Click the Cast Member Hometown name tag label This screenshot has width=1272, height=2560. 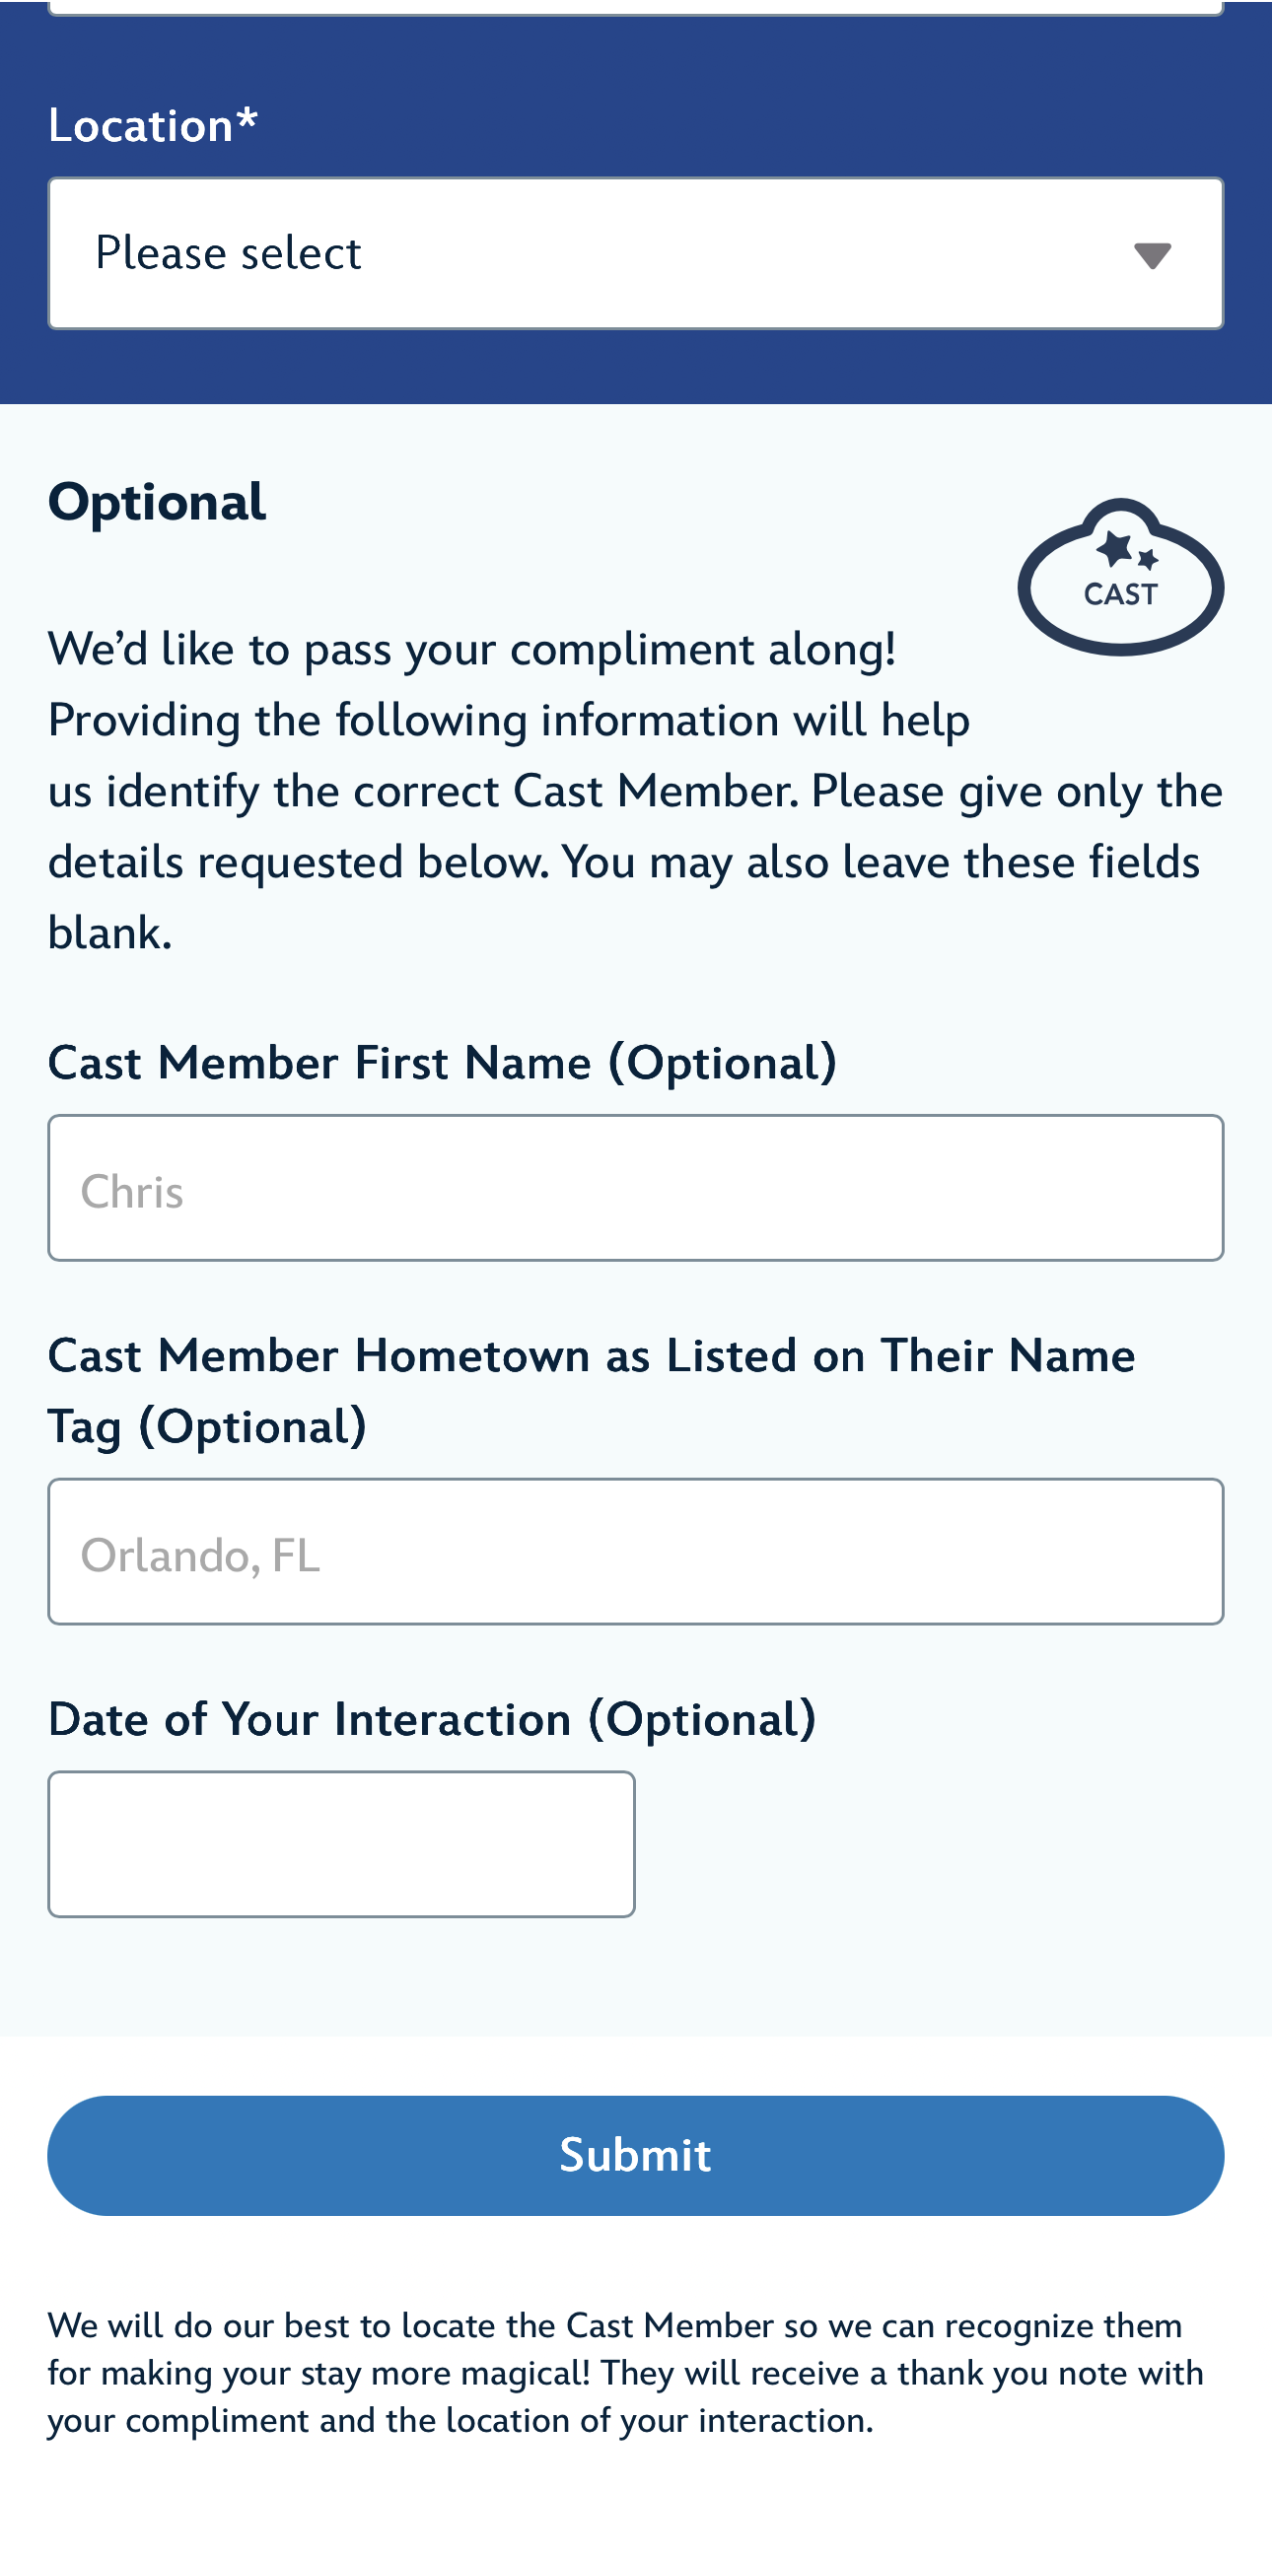tap(590, 1390)
